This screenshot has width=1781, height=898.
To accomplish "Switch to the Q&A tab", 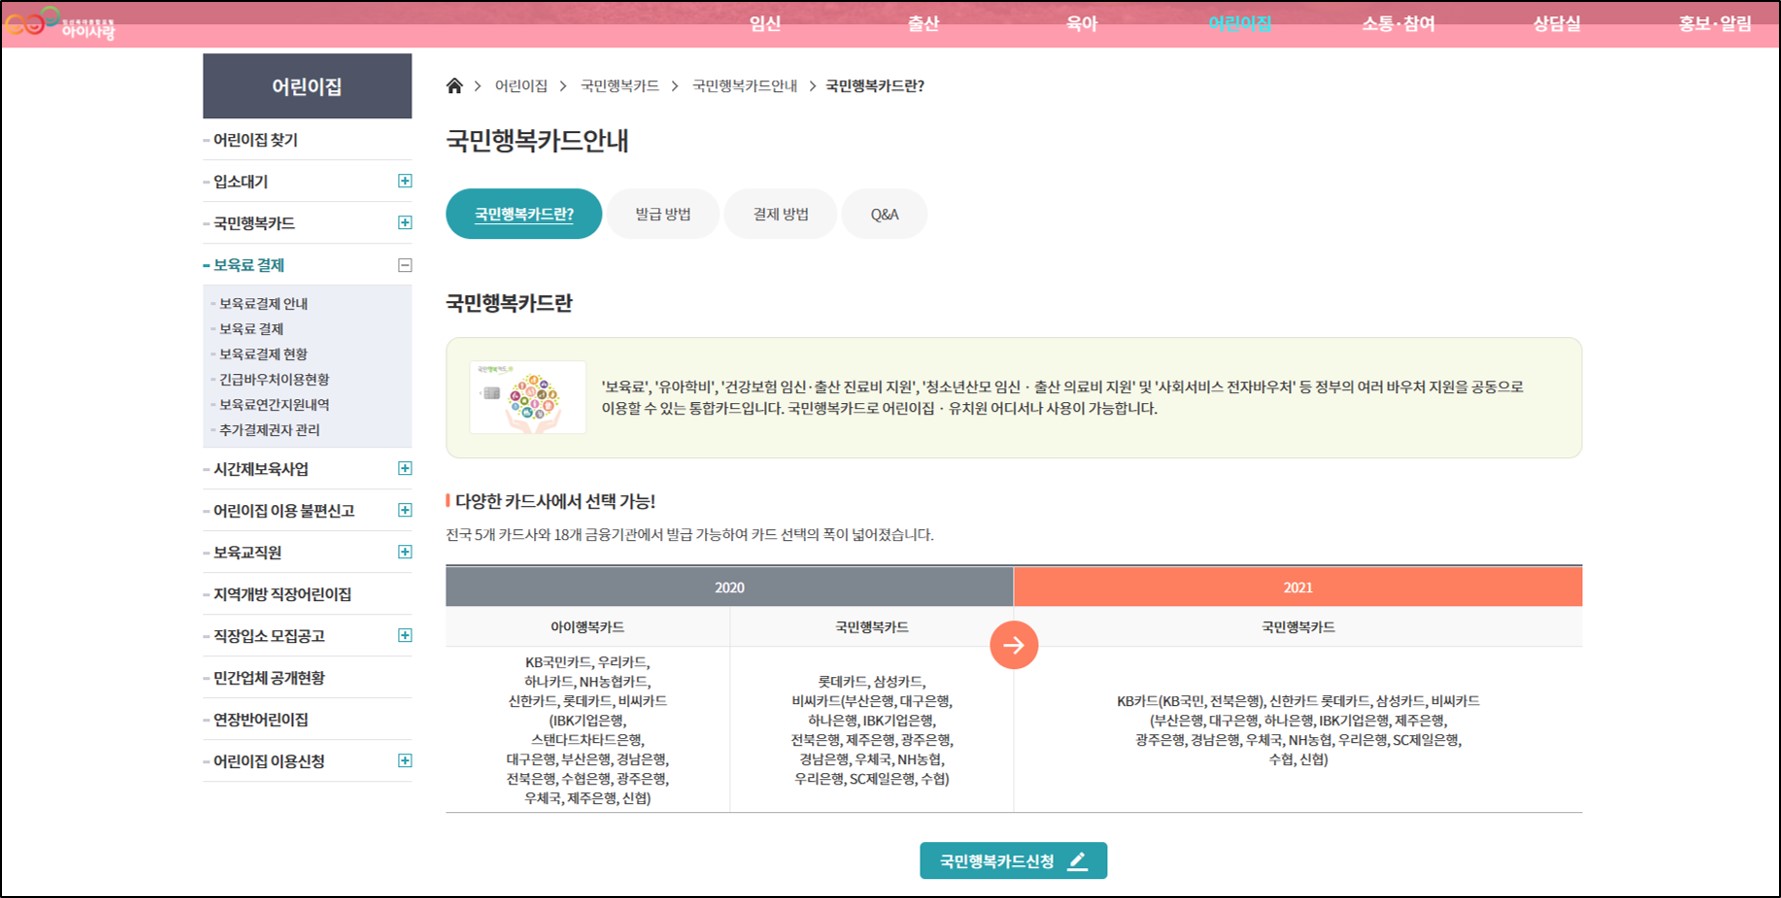I will pyautogui.click(x=884, y=214).
